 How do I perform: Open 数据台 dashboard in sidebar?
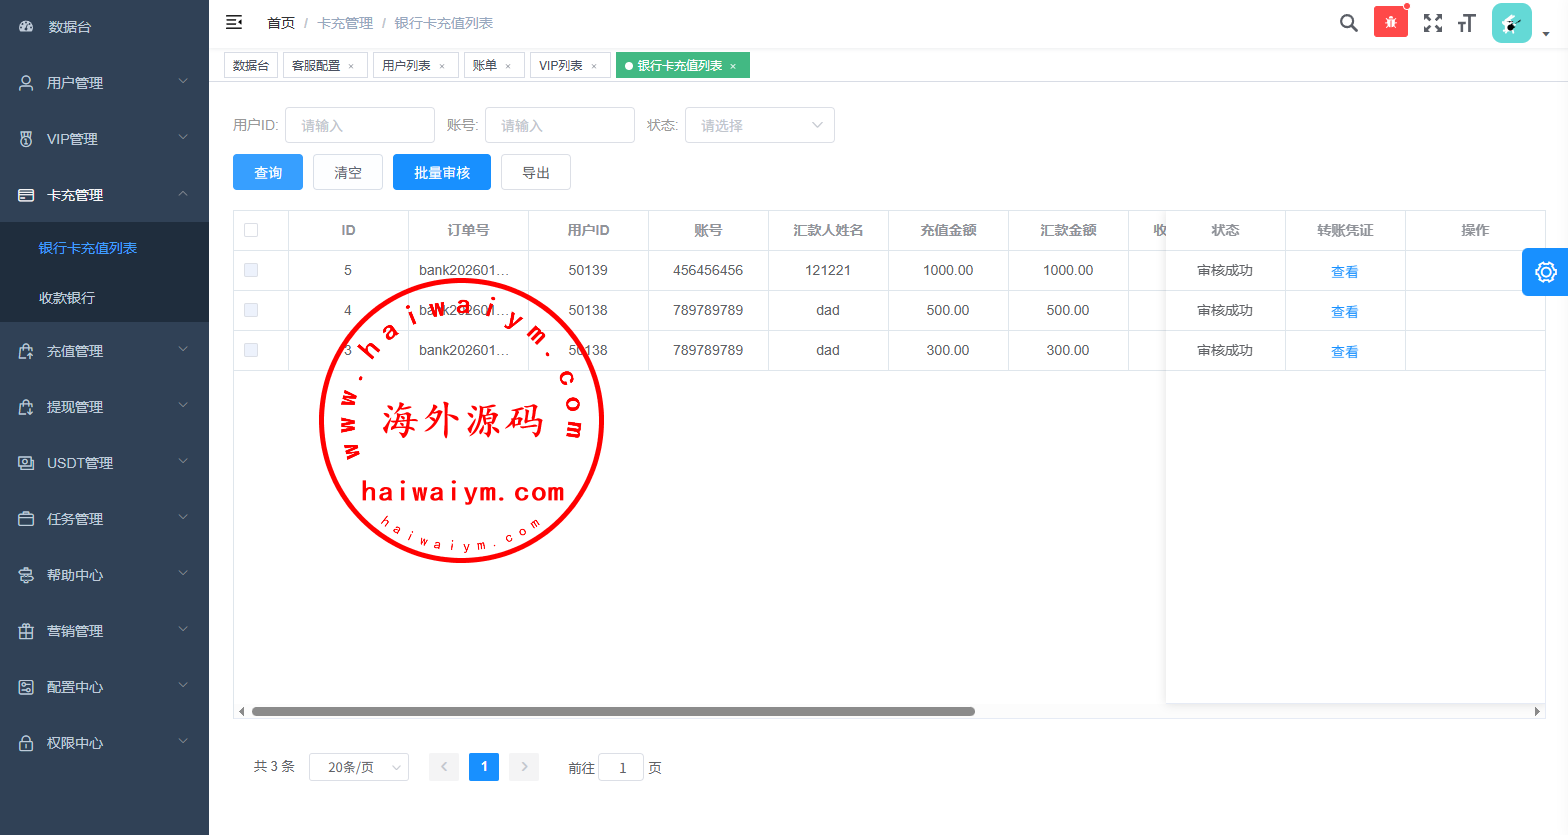(69, 27)
